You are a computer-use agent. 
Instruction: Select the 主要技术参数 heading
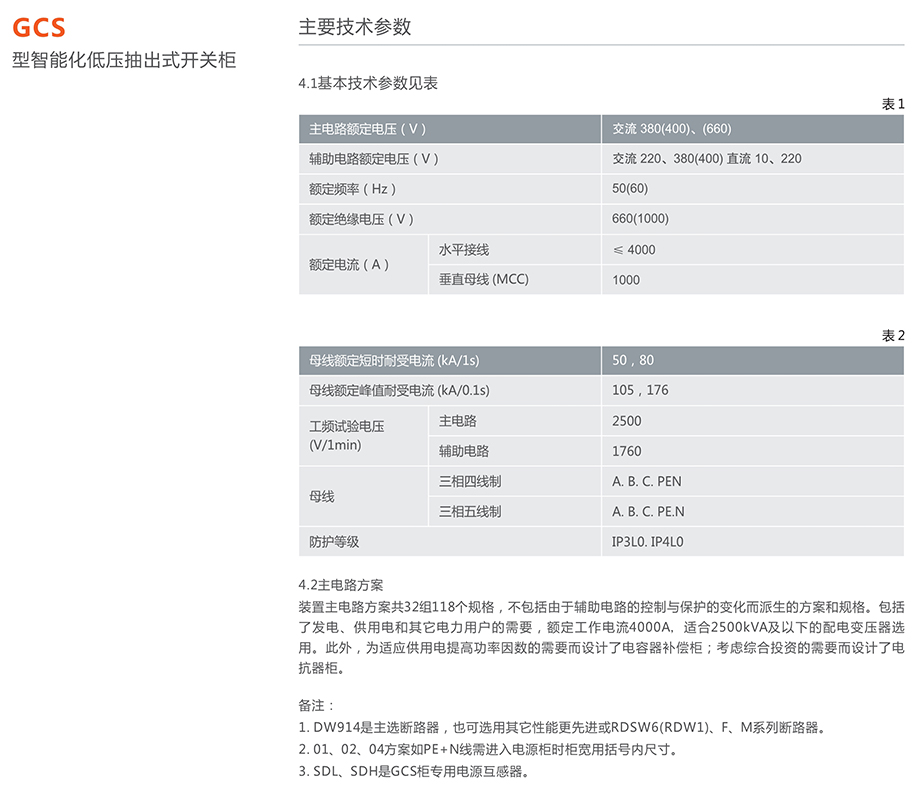tap(355, 27)
